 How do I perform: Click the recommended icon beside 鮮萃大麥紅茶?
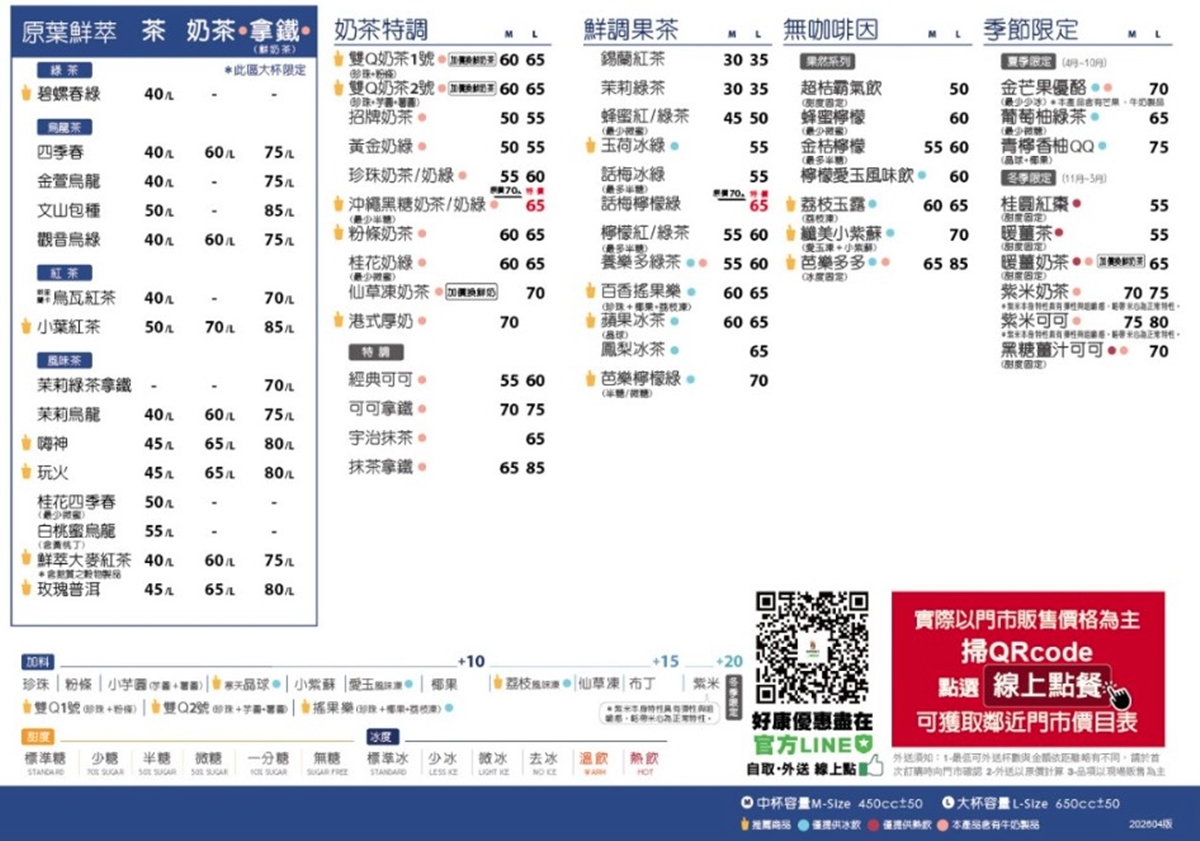tap(25, 558)
